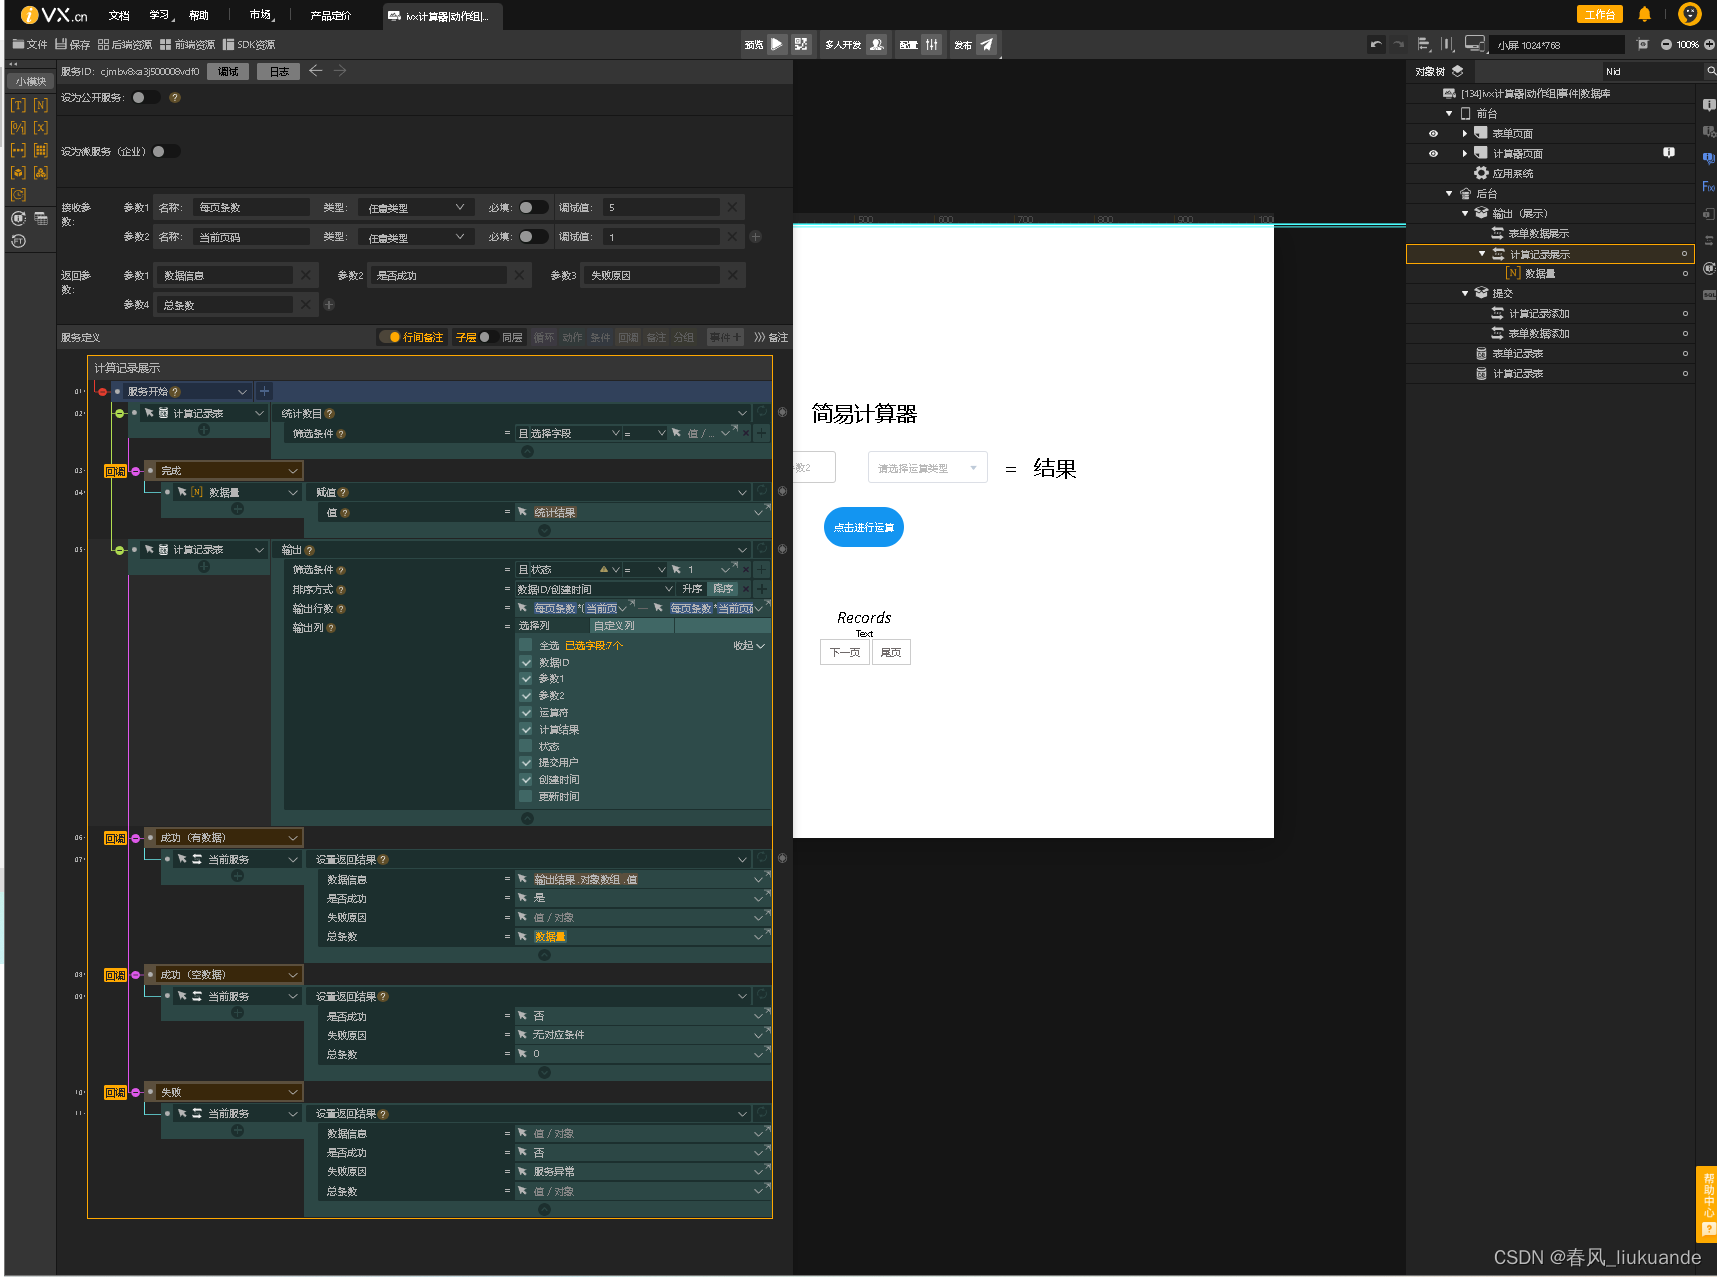Select the 计算记录添加 tree item
This screenshot has width=1717, height=1277.
(x=1538, y=313)
